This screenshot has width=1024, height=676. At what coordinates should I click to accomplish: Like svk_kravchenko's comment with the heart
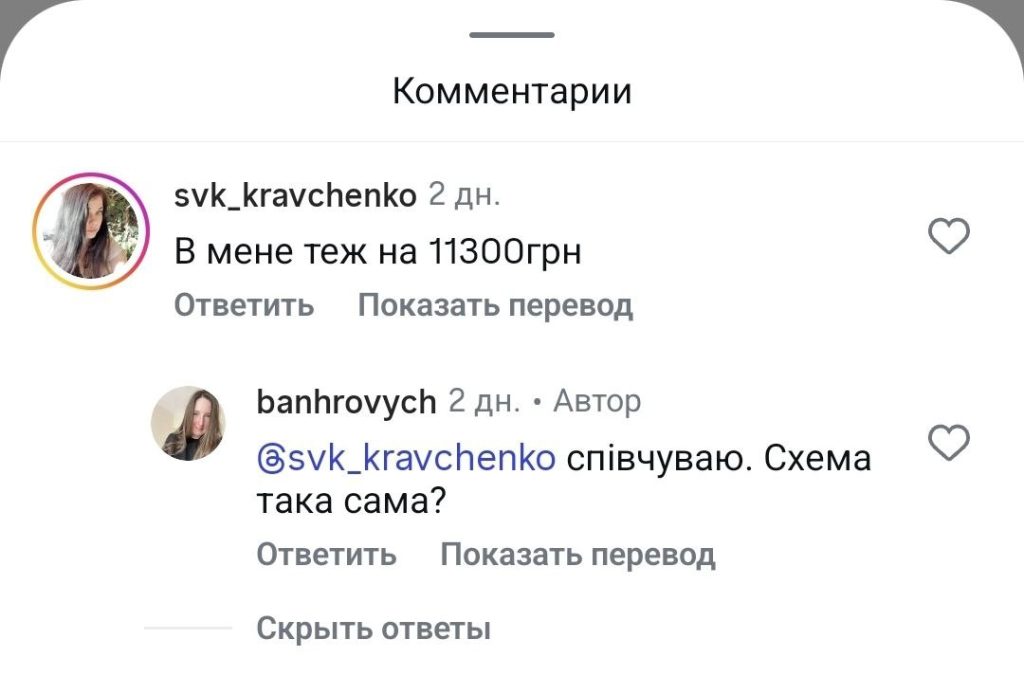click(x=949, y=237)
